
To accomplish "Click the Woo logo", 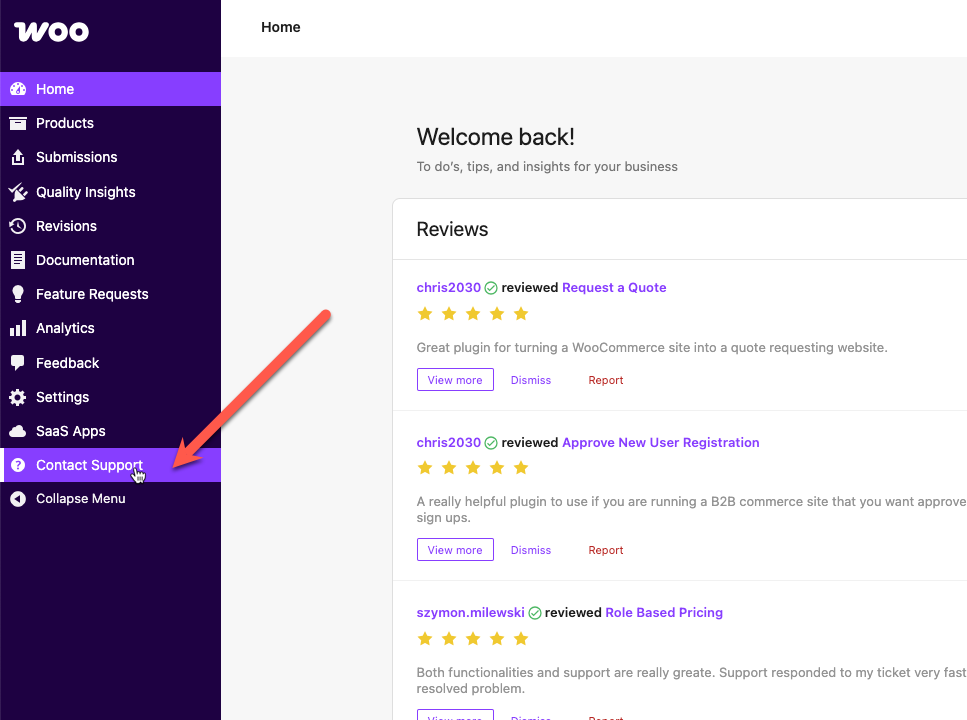I will pos(50,32).
